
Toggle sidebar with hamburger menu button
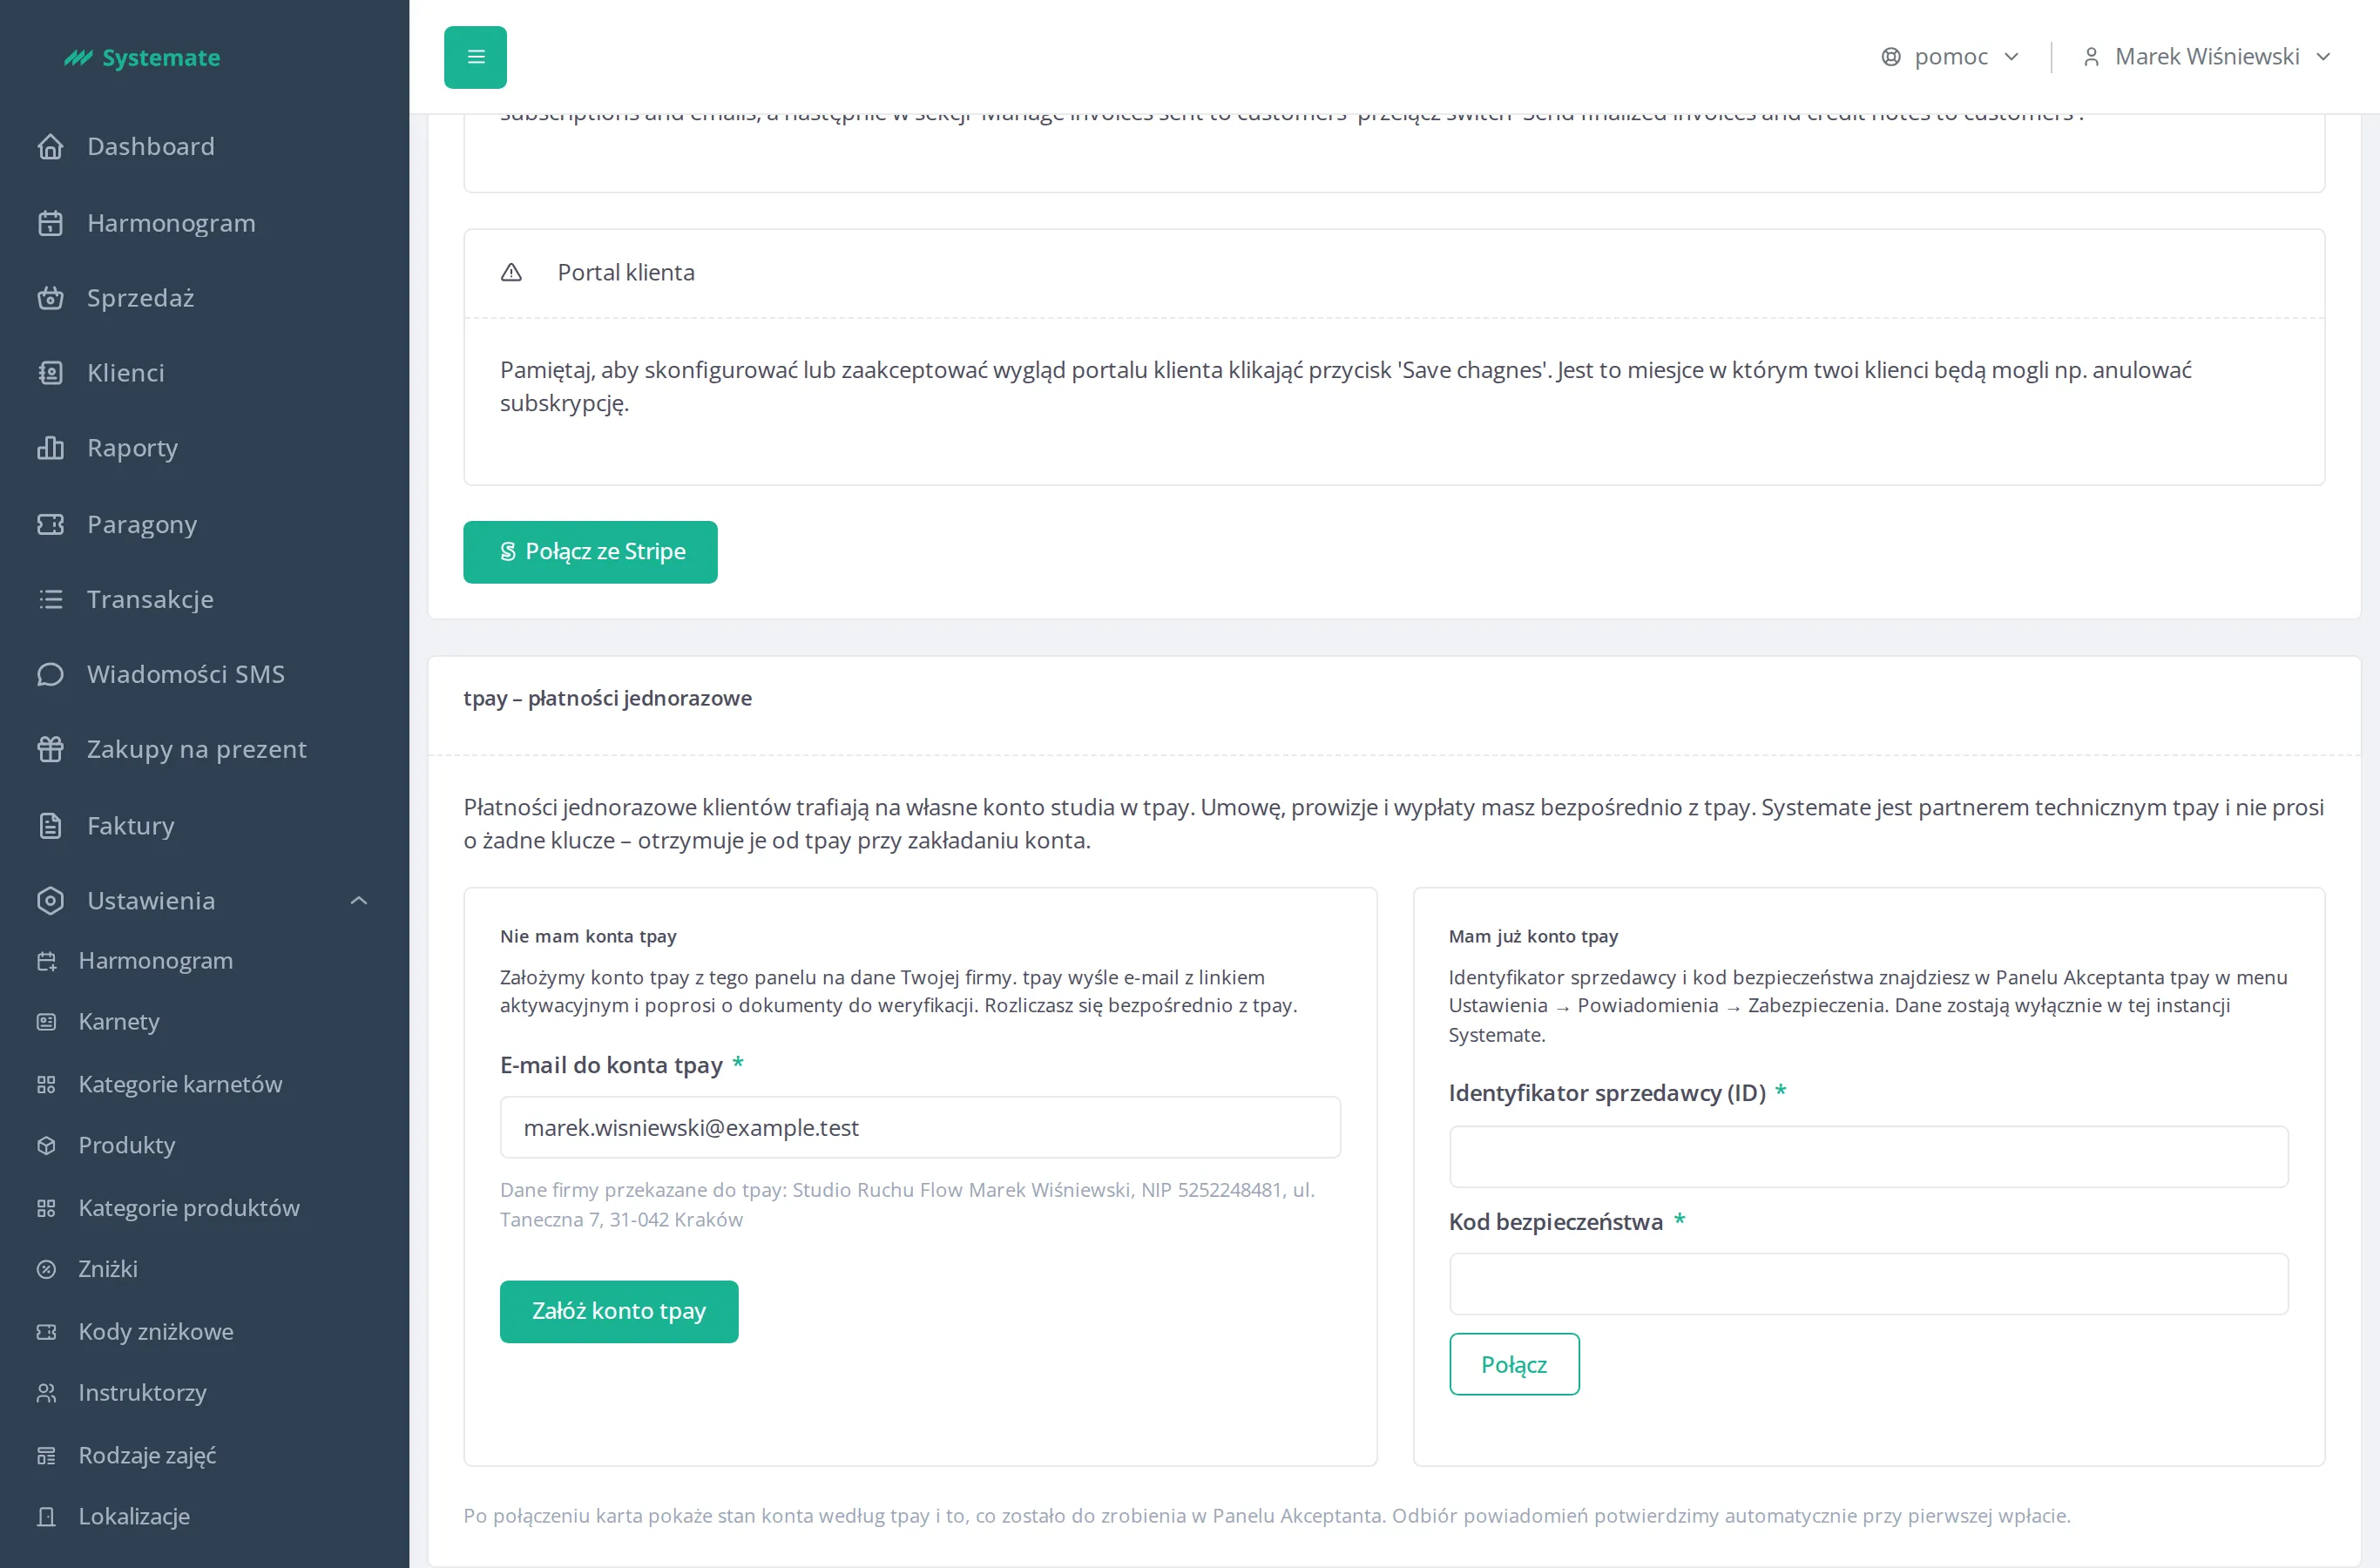[x=475, y=57]
